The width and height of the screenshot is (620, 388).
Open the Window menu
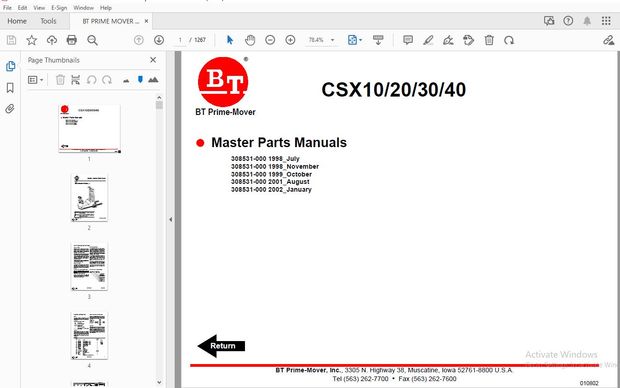[83, 8]
